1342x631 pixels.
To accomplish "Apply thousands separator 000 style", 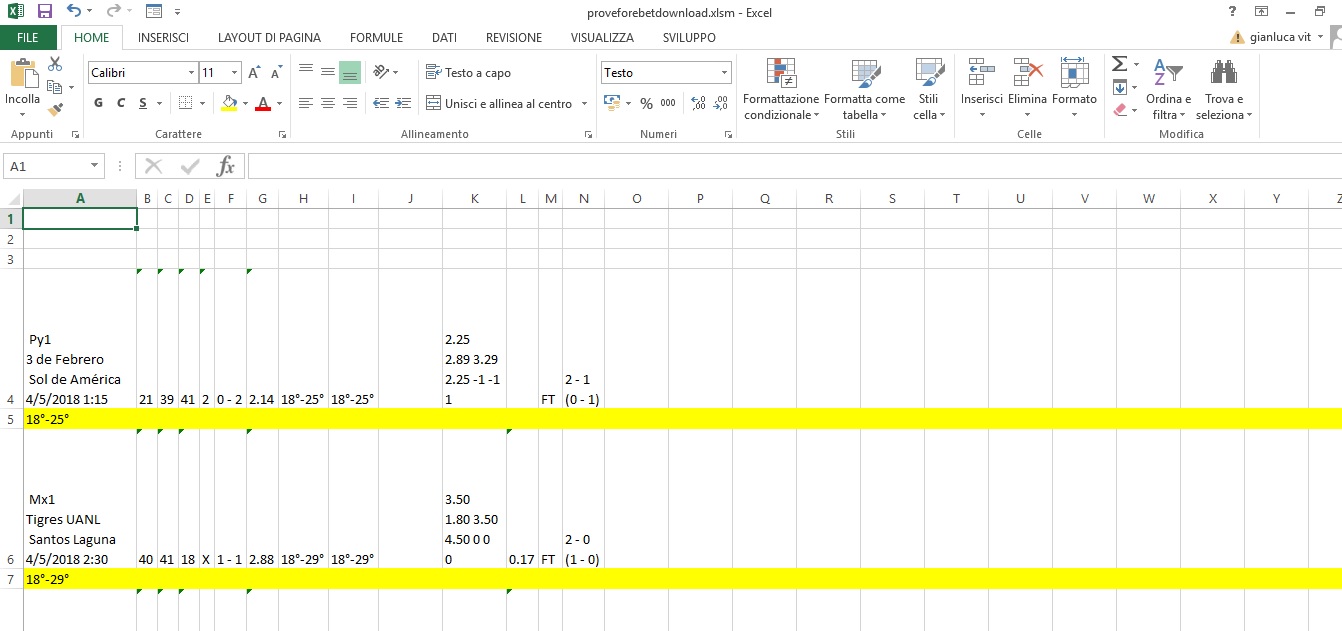I will 668,103.
